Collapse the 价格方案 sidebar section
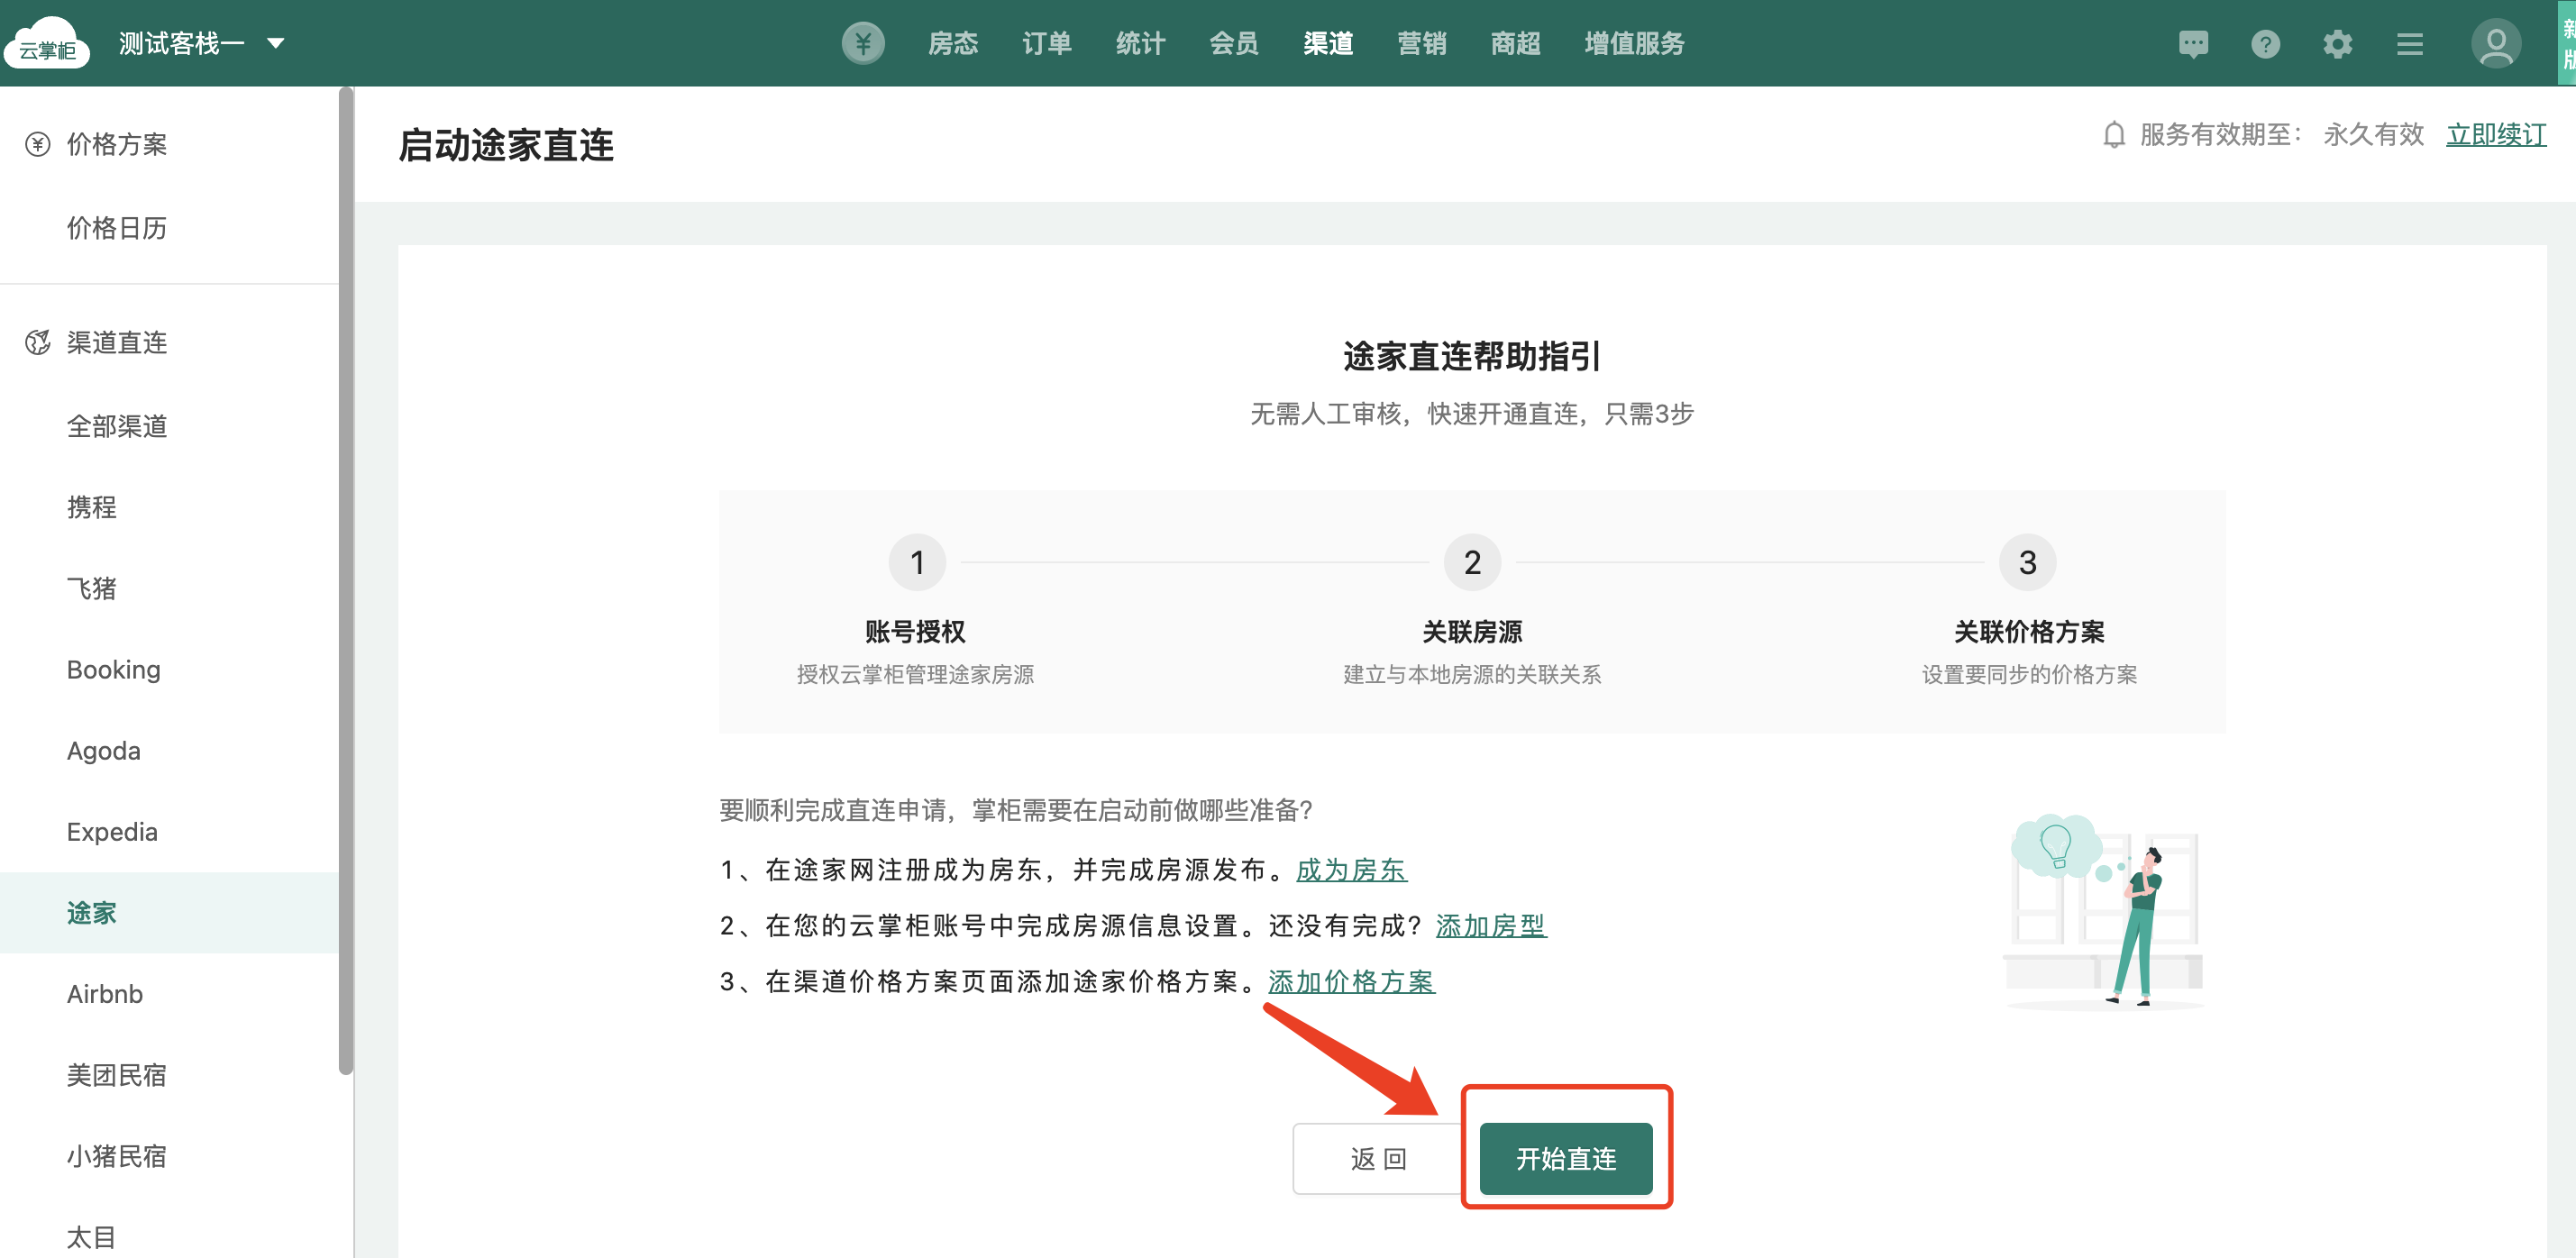 [x=116, y=144]
